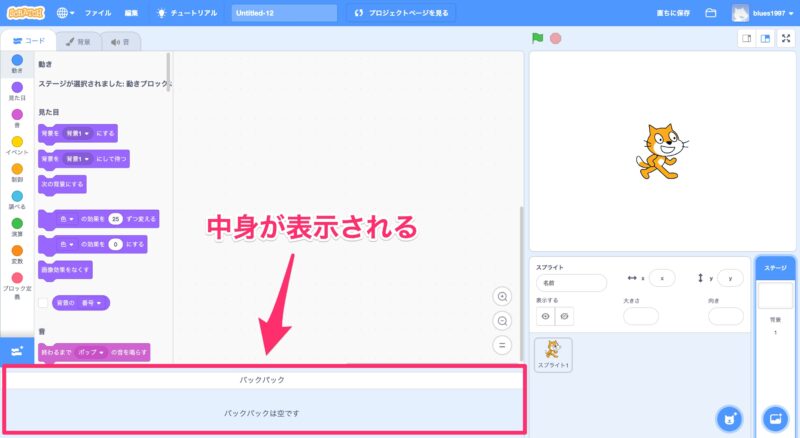This screenshot has width=800, height=438.
Task: Open the globe language dropdown
Action: point(66,13)
